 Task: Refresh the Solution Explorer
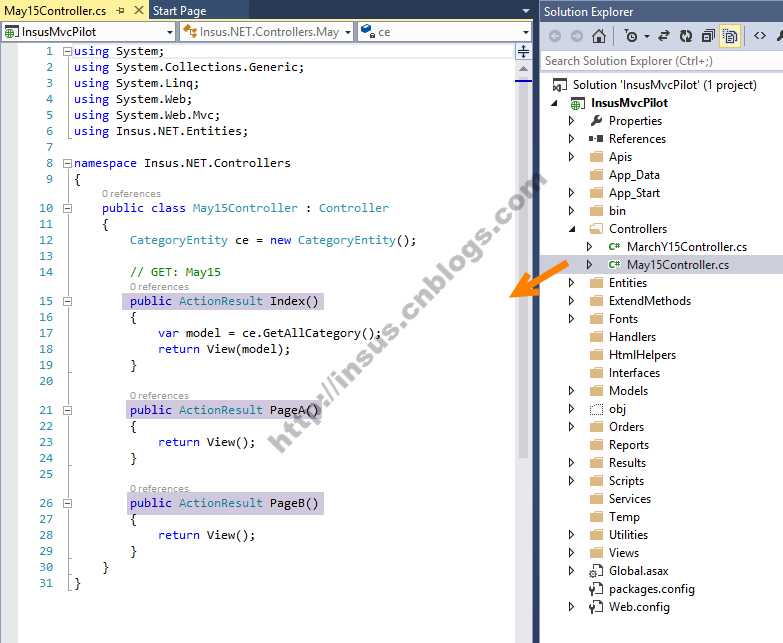[x=686, y=36]
